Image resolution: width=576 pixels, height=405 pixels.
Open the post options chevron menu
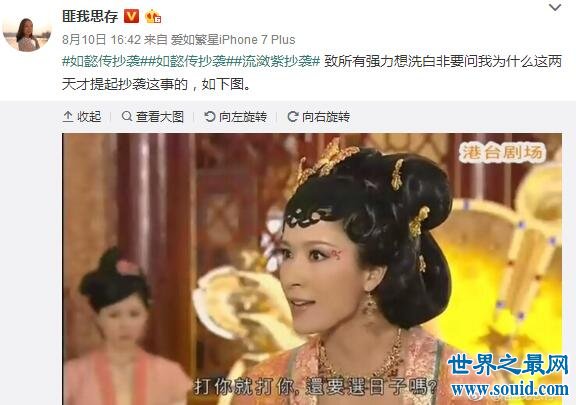(555, 7)
